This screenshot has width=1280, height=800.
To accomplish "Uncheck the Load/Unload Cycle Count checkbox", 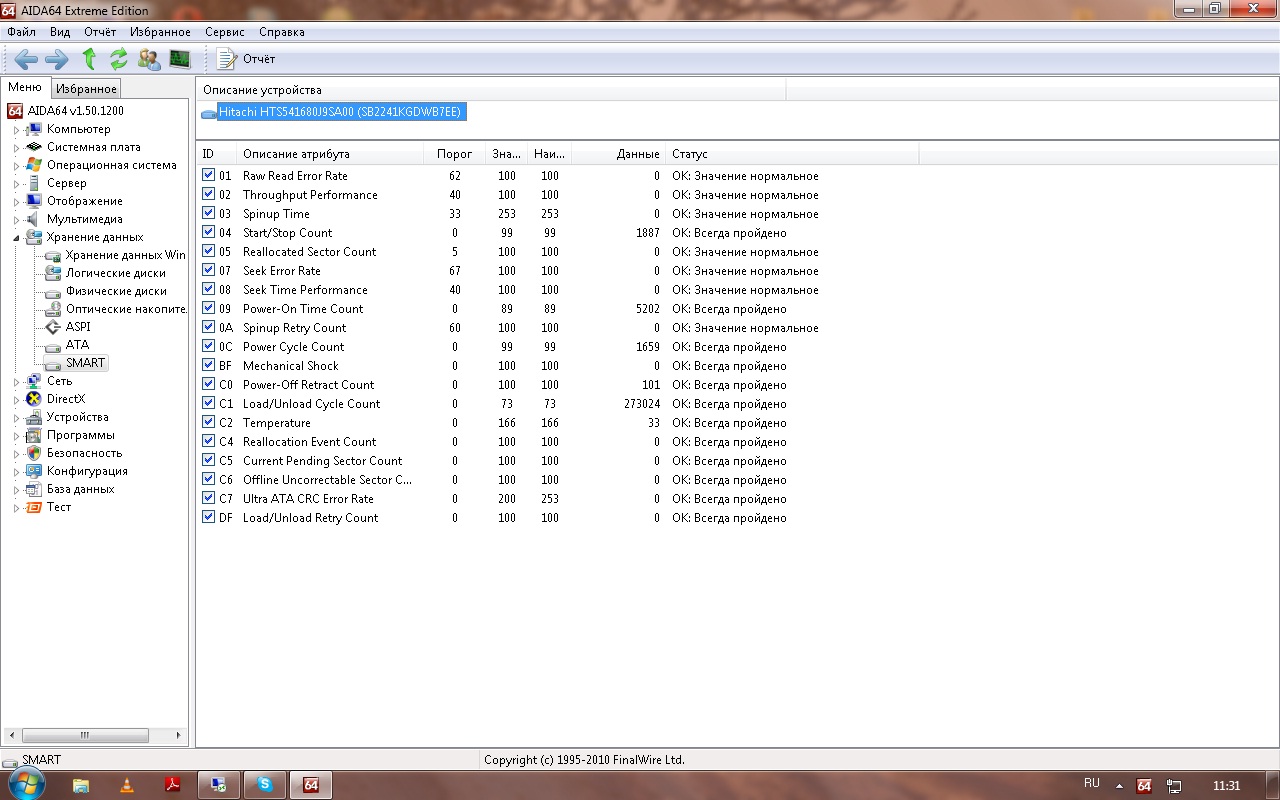I will [209, 403].
